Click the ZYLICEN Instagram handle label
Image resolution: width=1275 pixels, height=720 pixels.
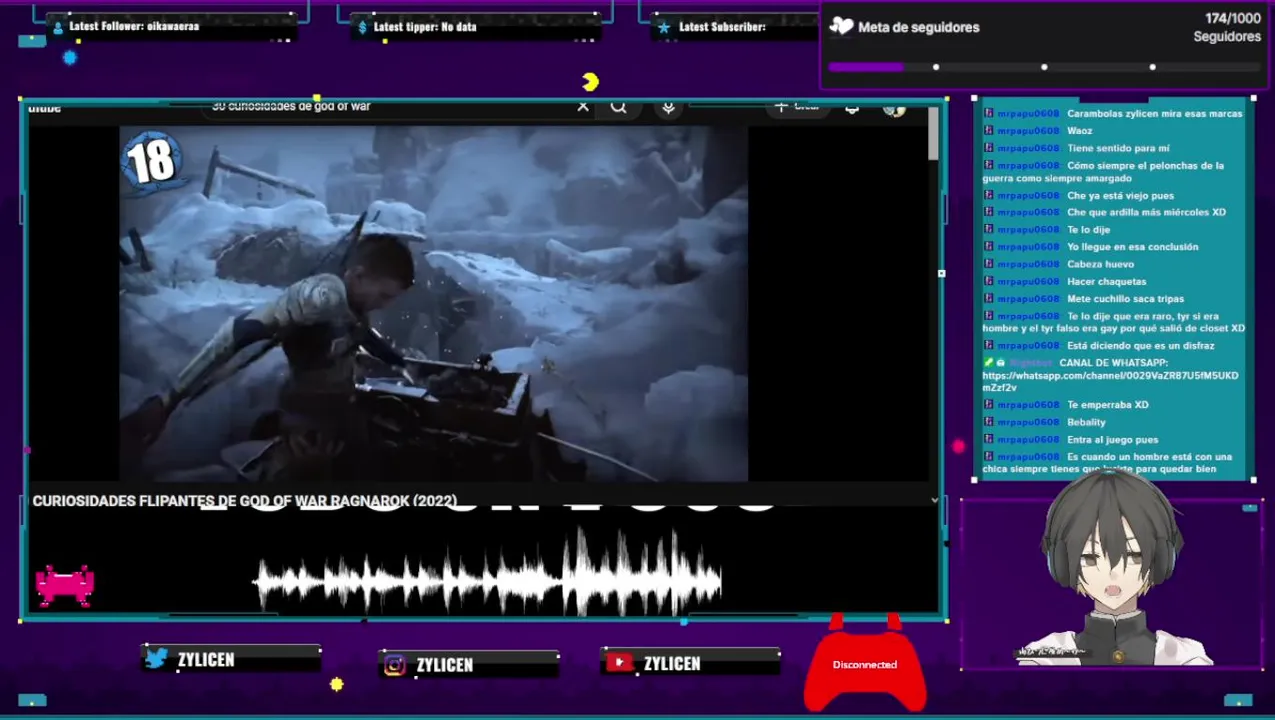445,665
